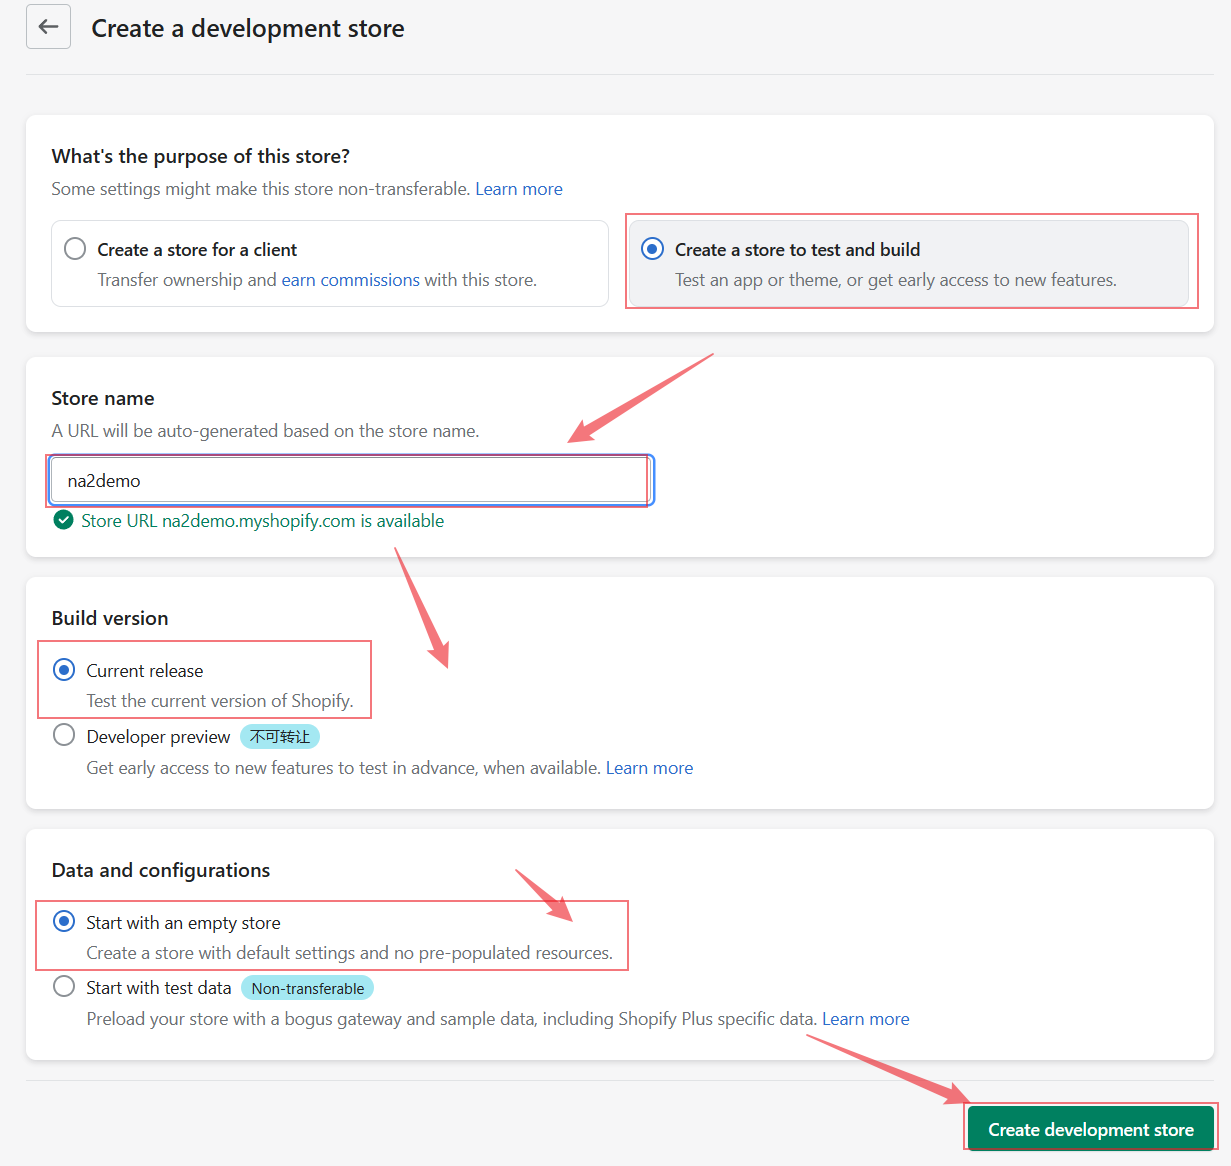Viewport: 1231px width, 1166px height.
Task: Click 'Create a store with default settings' description
Action: 350,953
